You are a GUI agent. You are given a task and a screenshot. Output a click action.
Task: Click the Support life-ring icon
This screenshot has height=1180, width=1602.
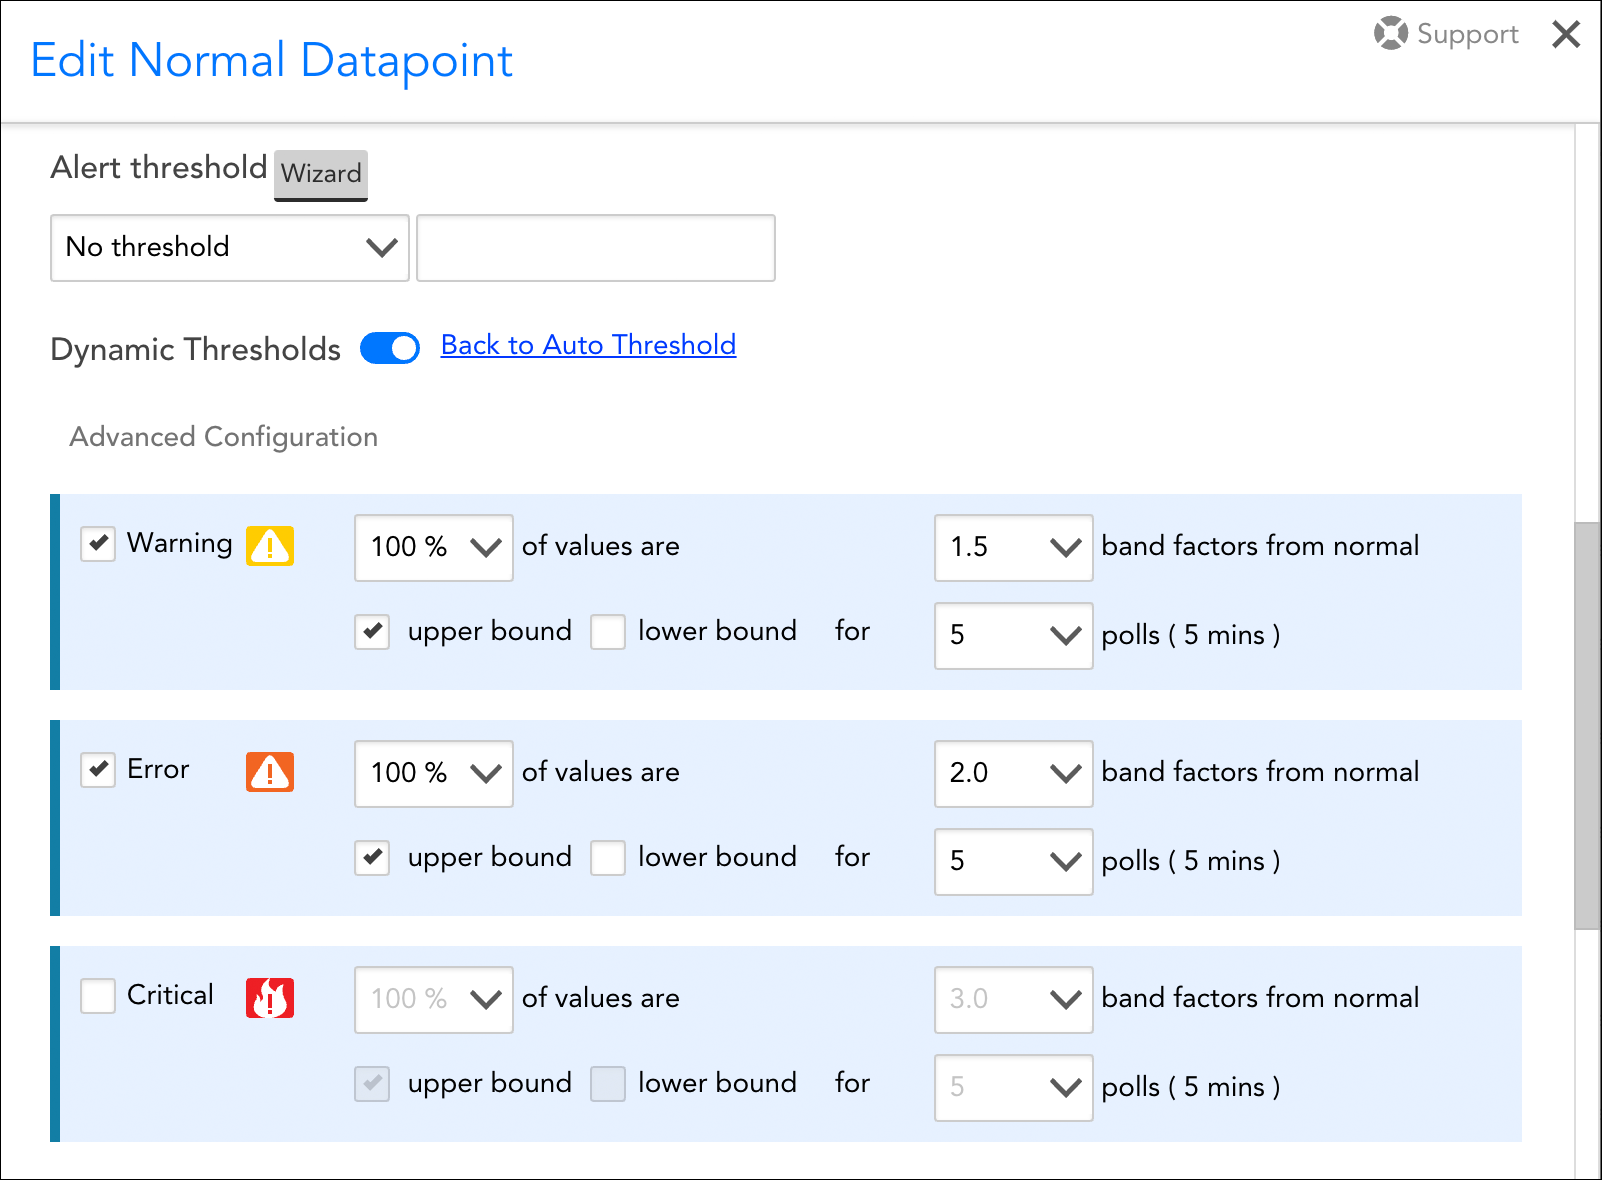1389,34
